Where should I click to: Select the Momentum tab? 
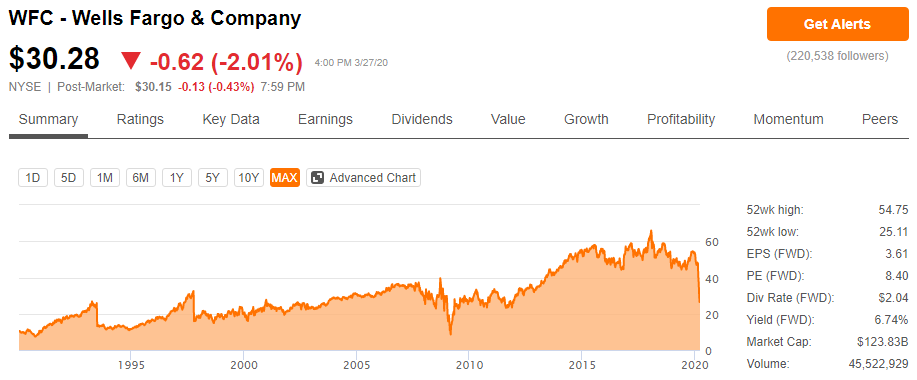(788, 120)
